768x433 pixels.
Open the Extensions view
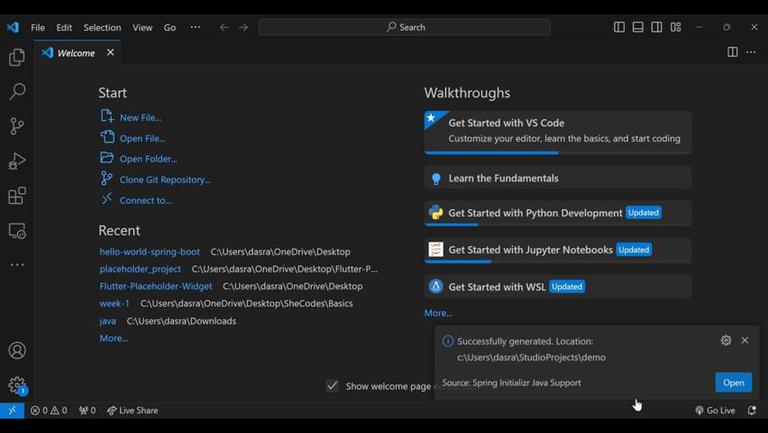click(17, 196)
